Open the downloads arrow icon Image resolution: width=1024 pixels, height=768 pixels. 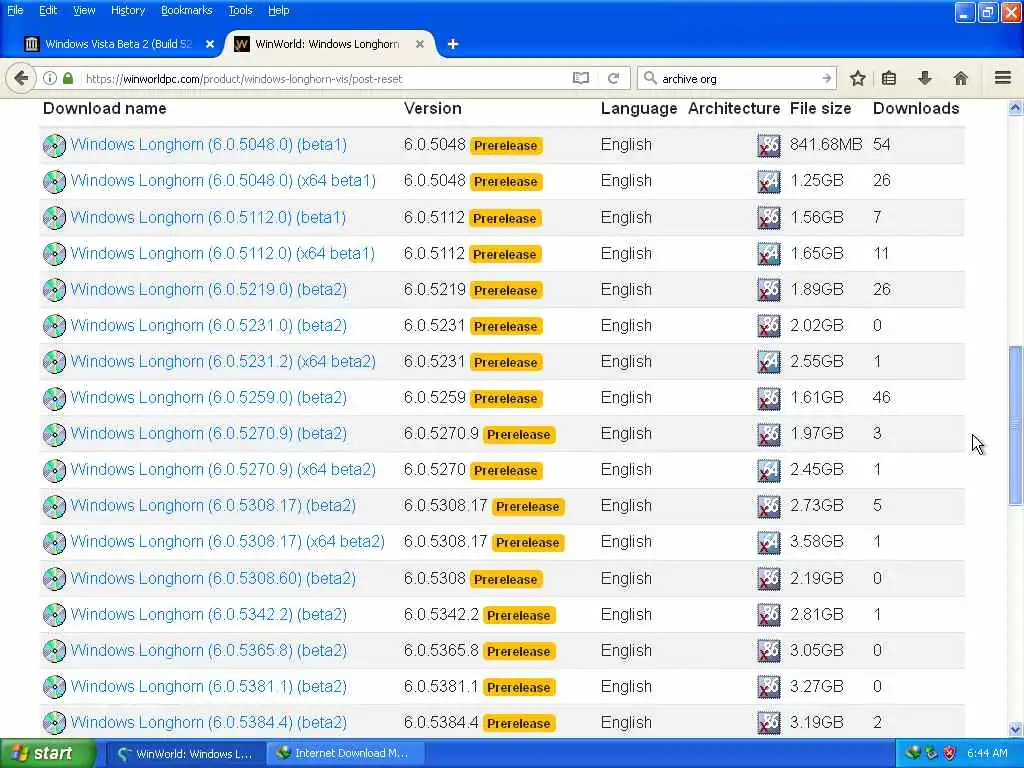(x=925, y=78)
